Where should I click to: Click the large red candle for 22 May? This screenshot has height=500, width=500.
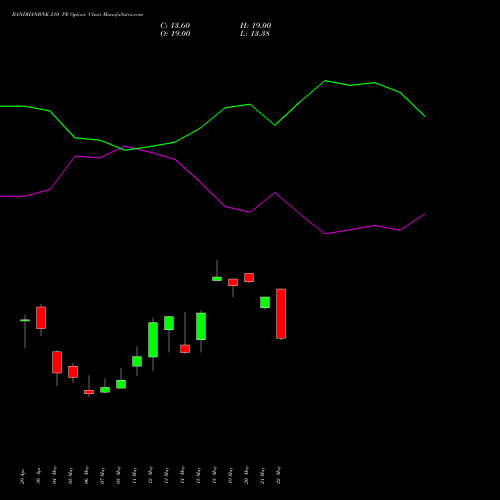(281, 314)
